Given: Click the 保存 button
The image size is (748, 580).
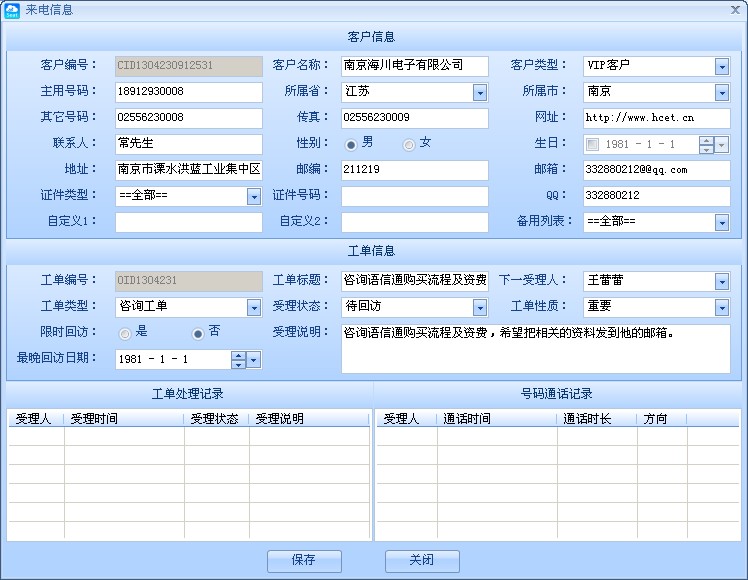Looking at the screenshot, I should click(304, 561).
